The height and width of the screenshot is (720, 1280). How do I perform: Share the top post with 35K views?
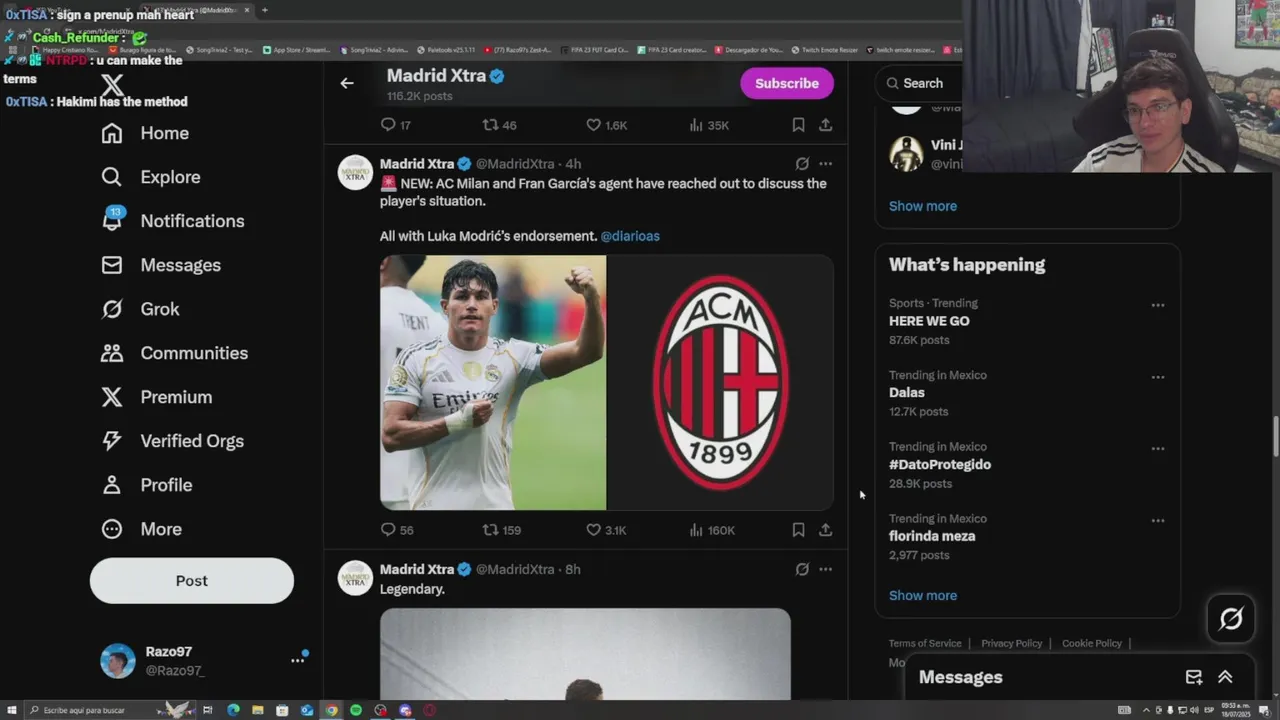(825, 125)
